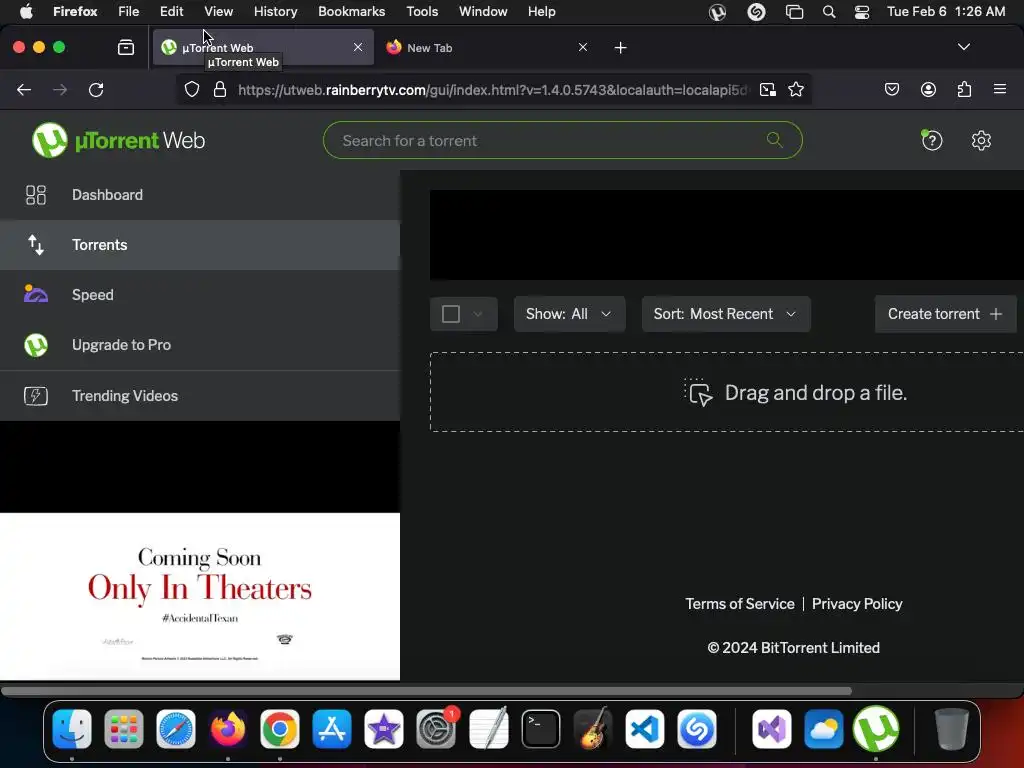Open the Sort: Most Recent dropdown
1024x768 pixels.
(x=726, y=314)
